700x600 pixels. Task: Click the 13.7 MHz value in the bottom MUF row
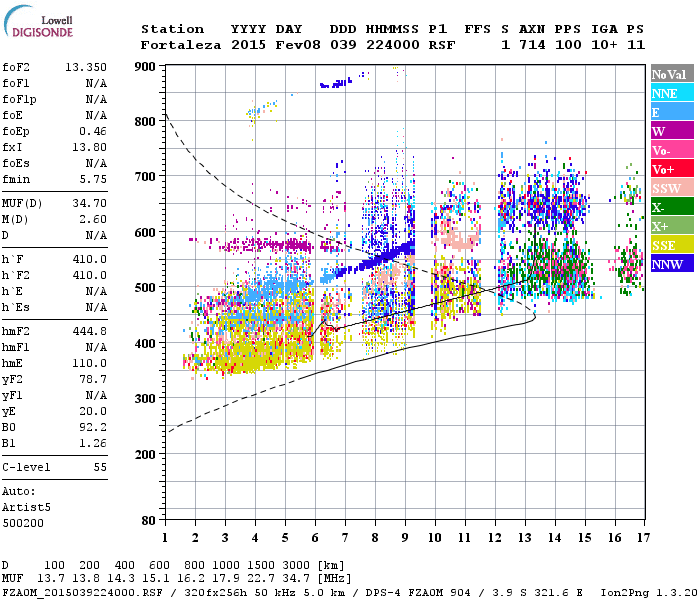[51, 579]
